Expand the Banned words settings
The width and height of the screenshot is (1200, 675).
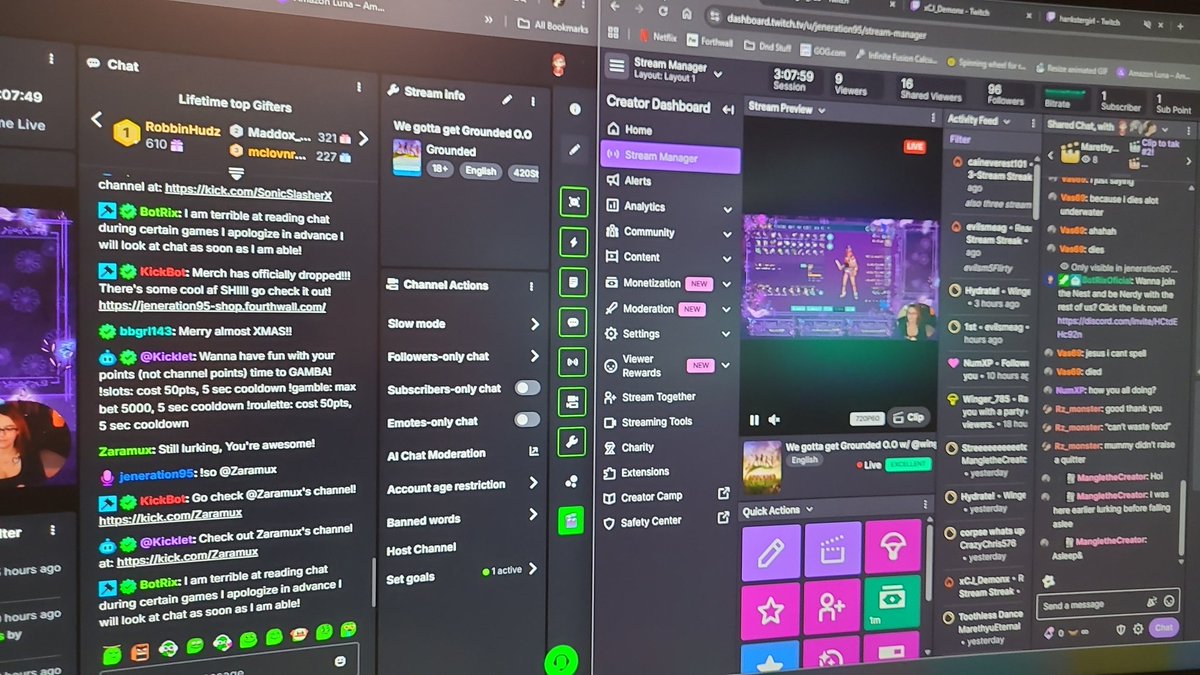pos(534,516)
